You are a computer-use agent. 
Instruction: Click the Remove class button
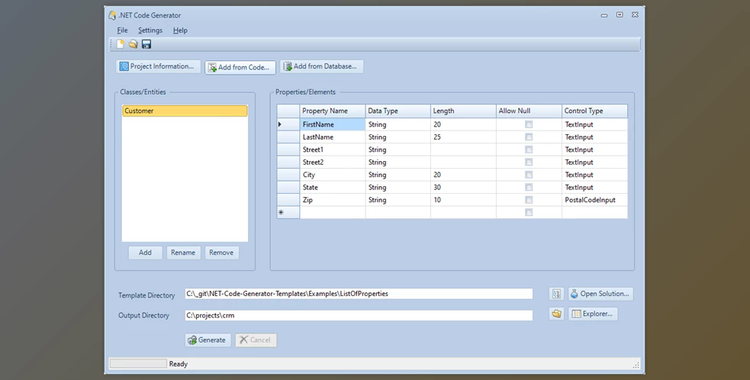[x=221, y=253]
